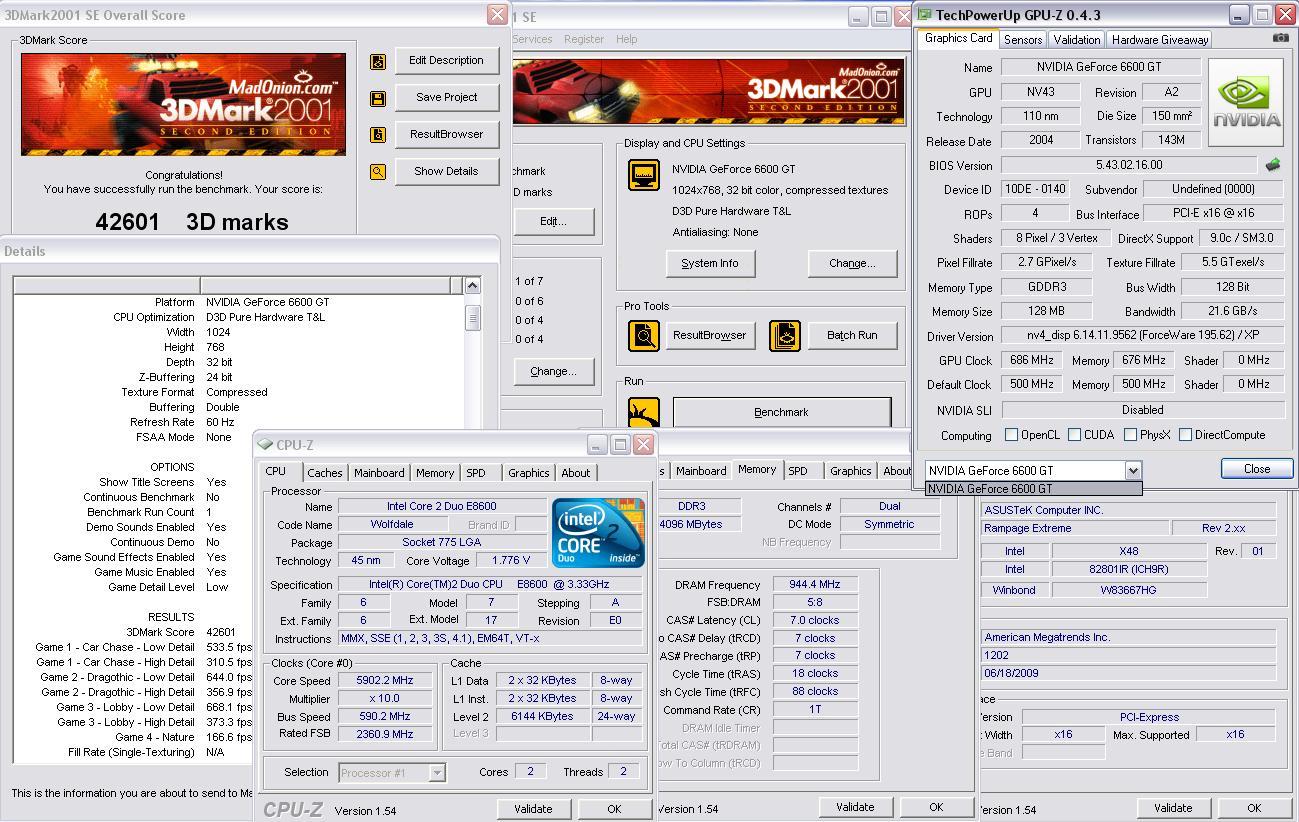Click the Intel Core 2 Duo logo

598,533
